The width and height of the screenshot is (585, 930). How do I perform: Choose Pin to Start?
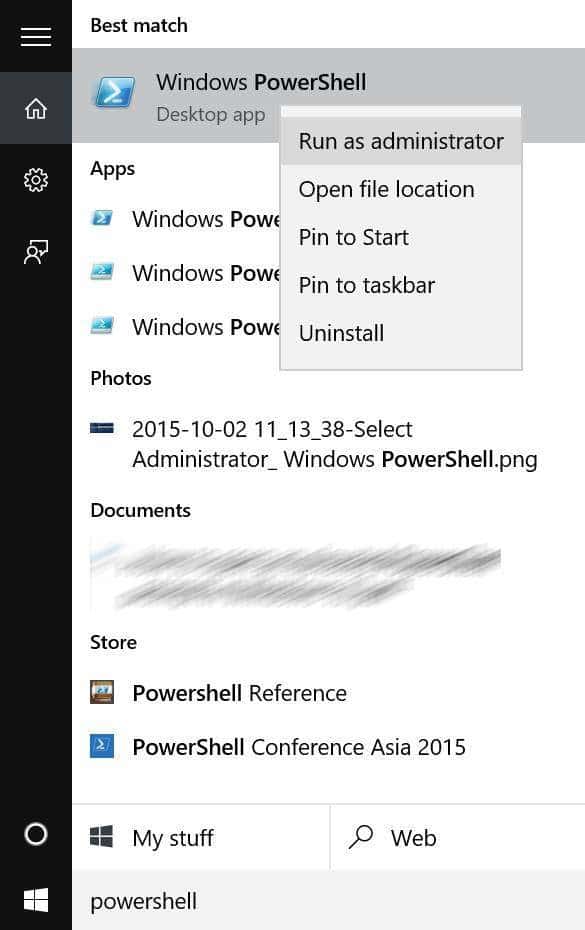401,237
